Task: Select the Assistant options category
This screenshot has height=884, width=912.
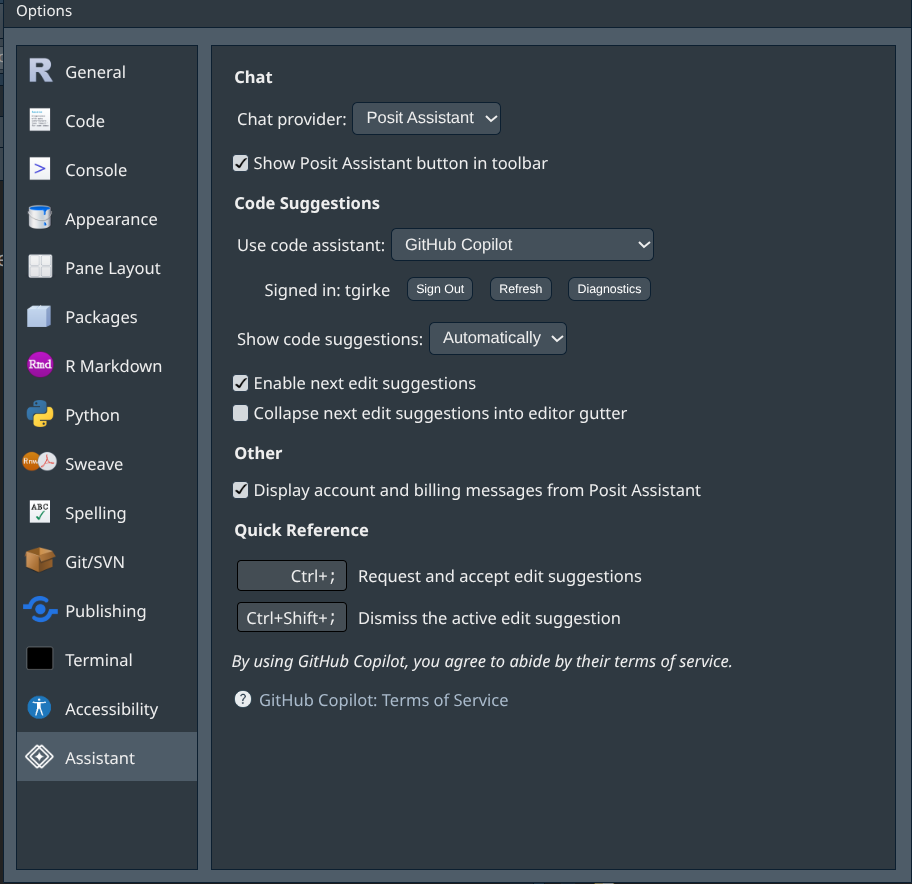Action: tap(107, 757)
